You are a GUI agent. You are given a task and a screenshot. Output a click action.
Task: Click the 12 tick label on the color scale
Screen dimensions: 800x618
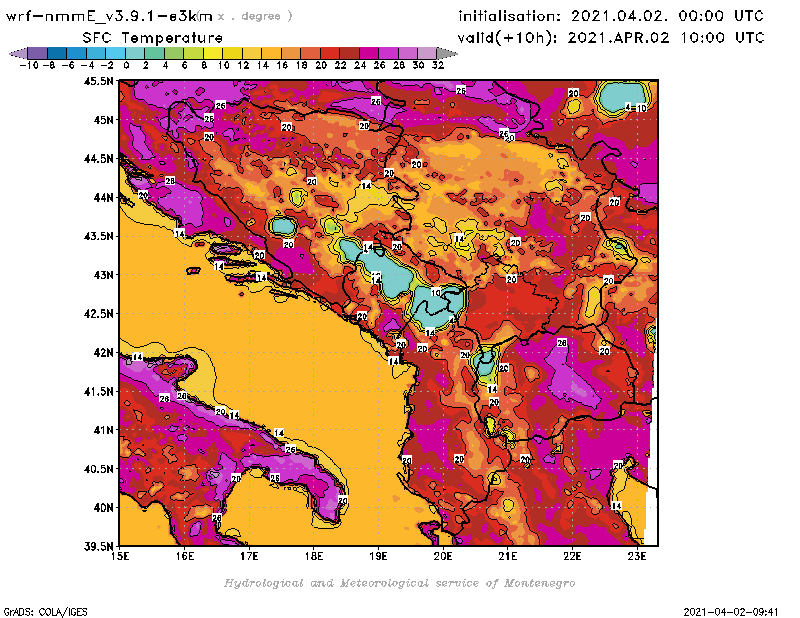click(x=243, y=65)
